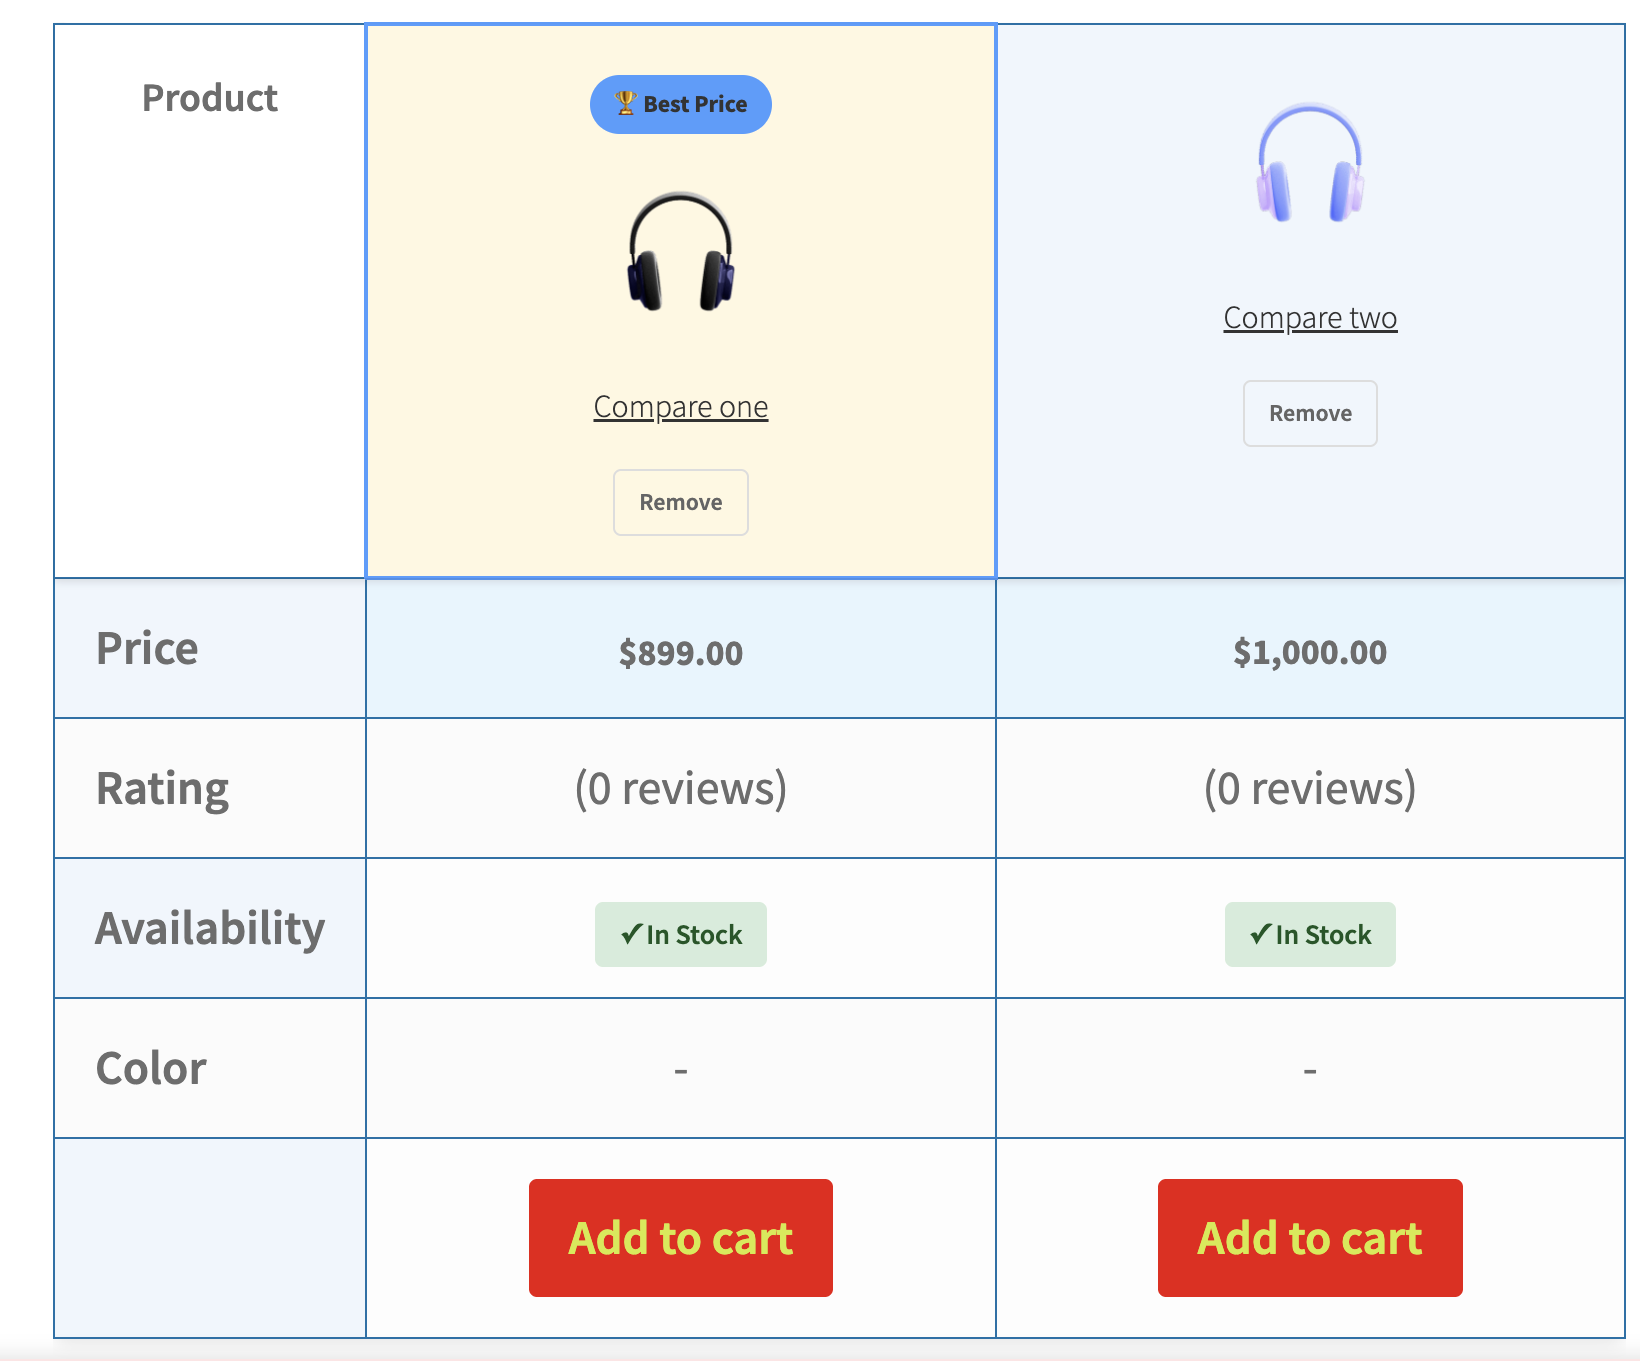Image resolution: width=1640 pixels, height=1361 pixels.
Task: Open the Compare two product link
Action: click(1310, 318)
